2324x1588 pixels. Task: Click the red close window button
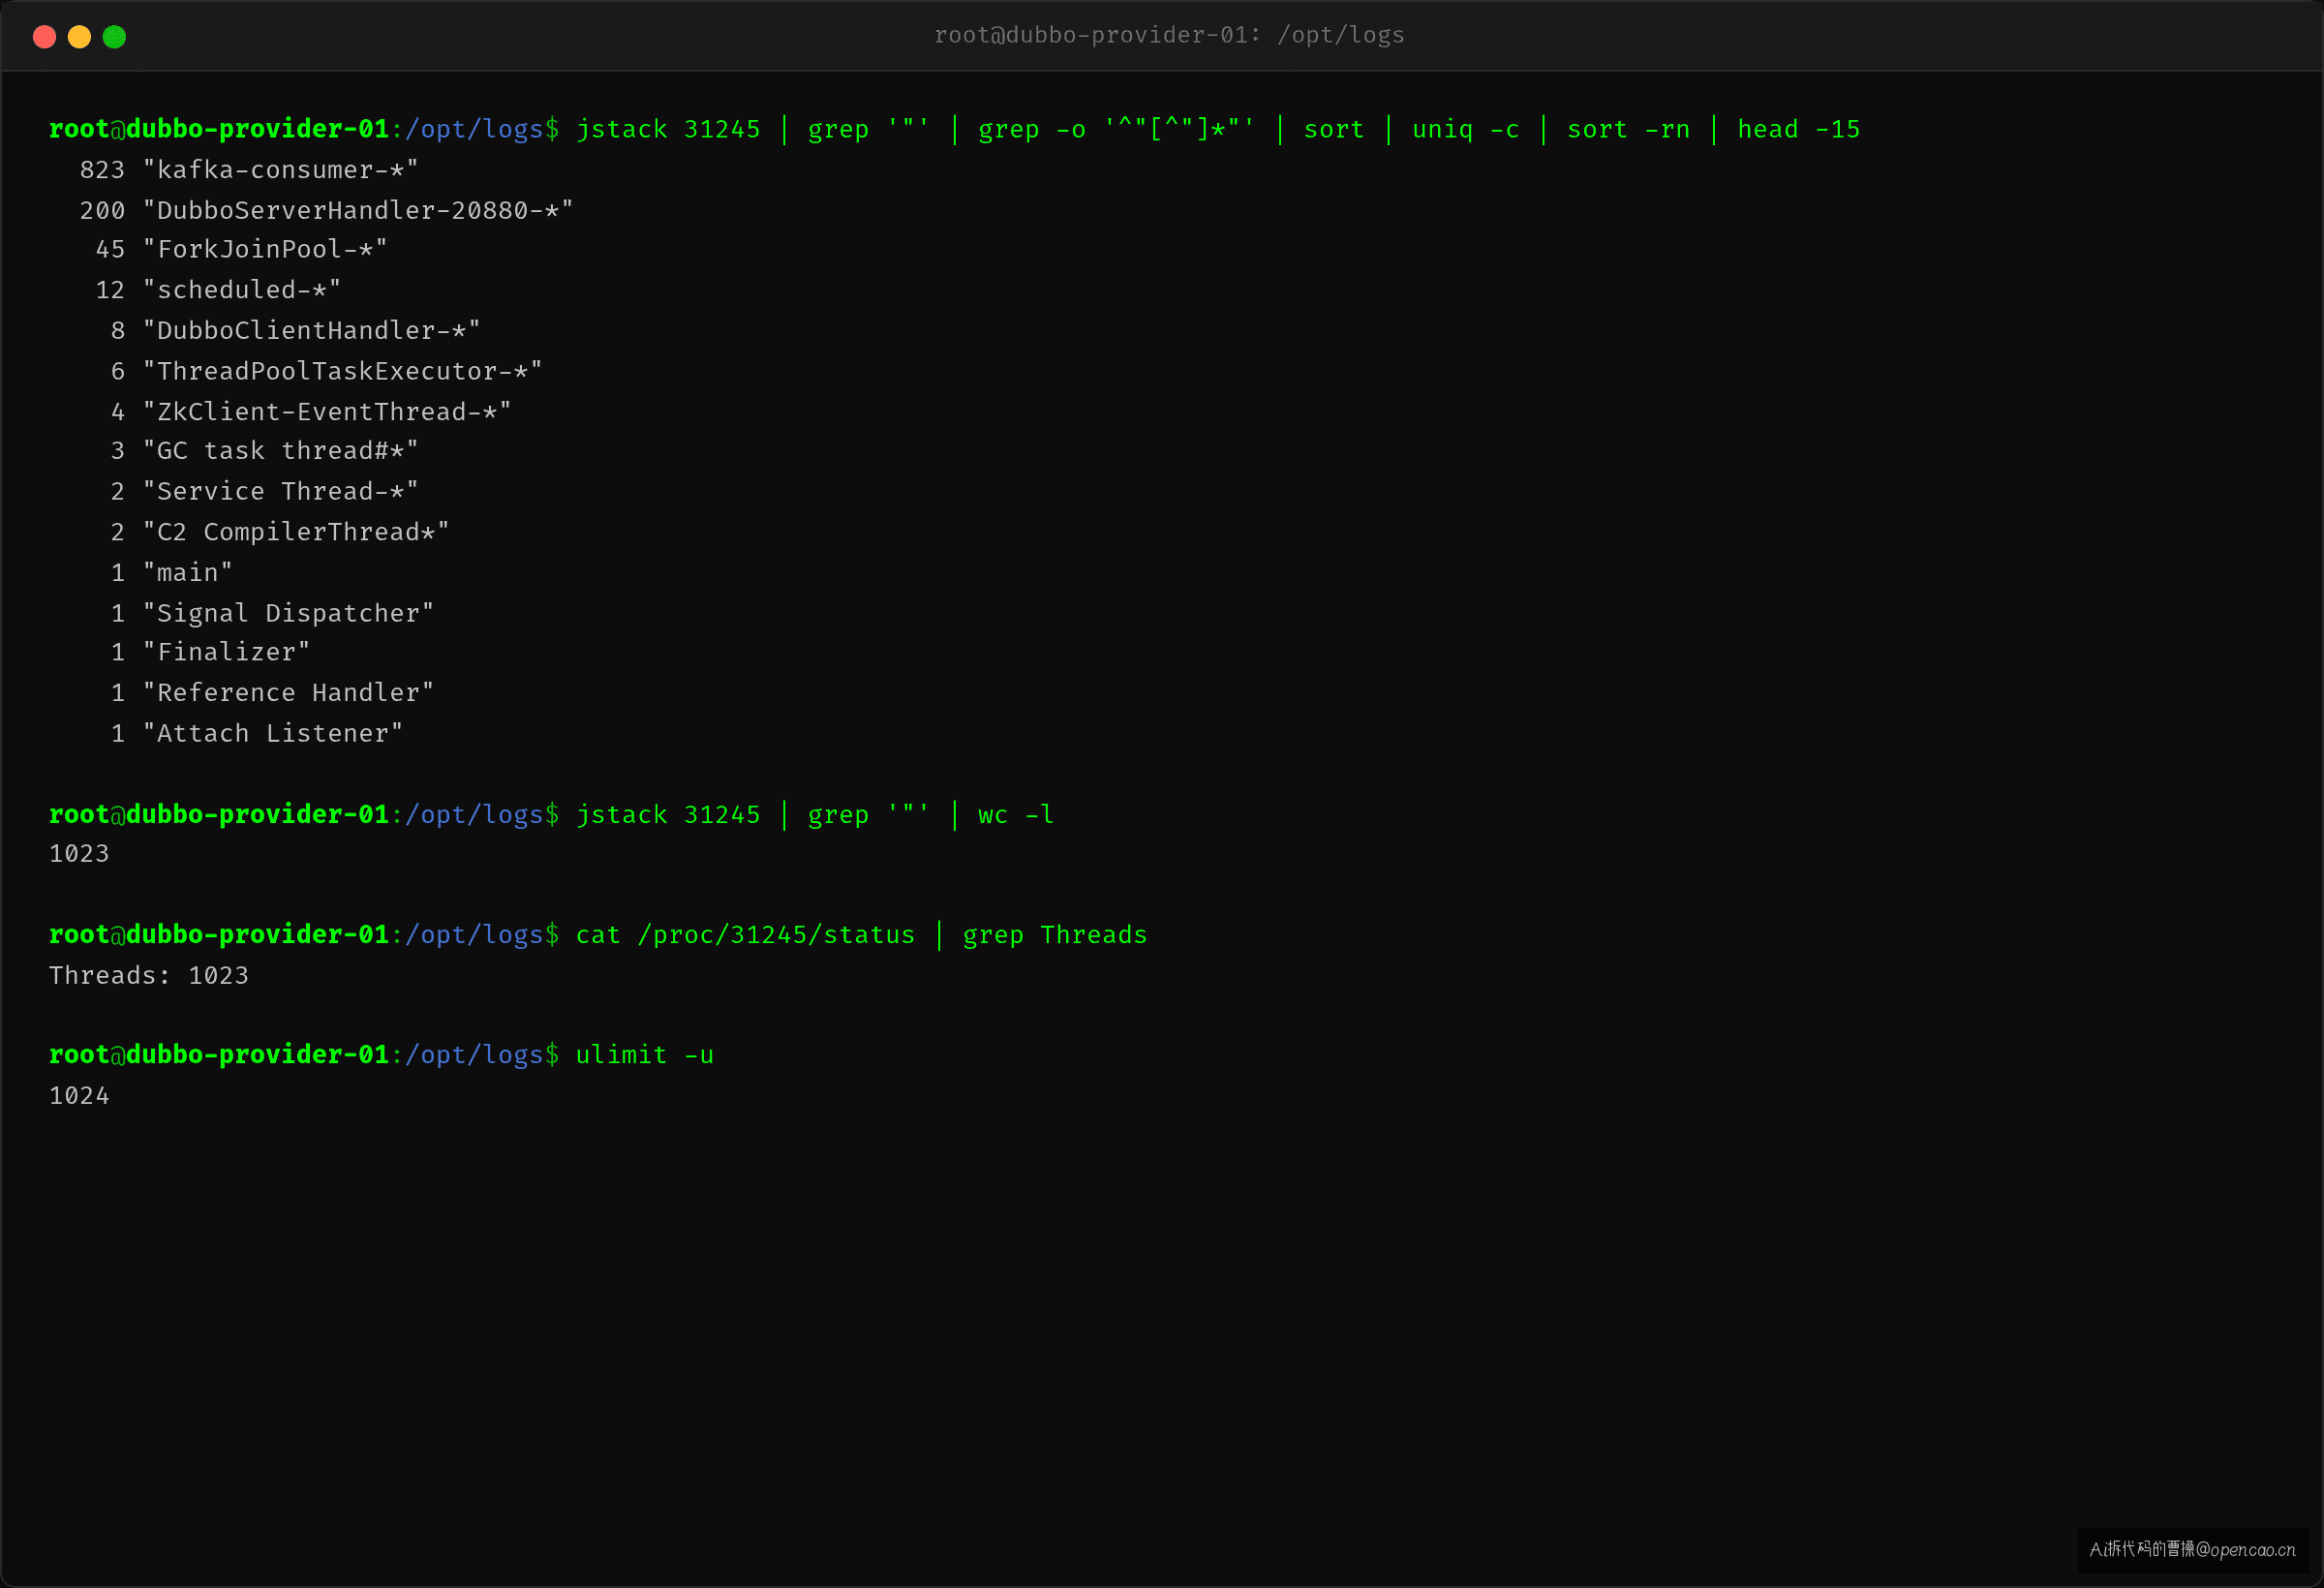[44, 37]
